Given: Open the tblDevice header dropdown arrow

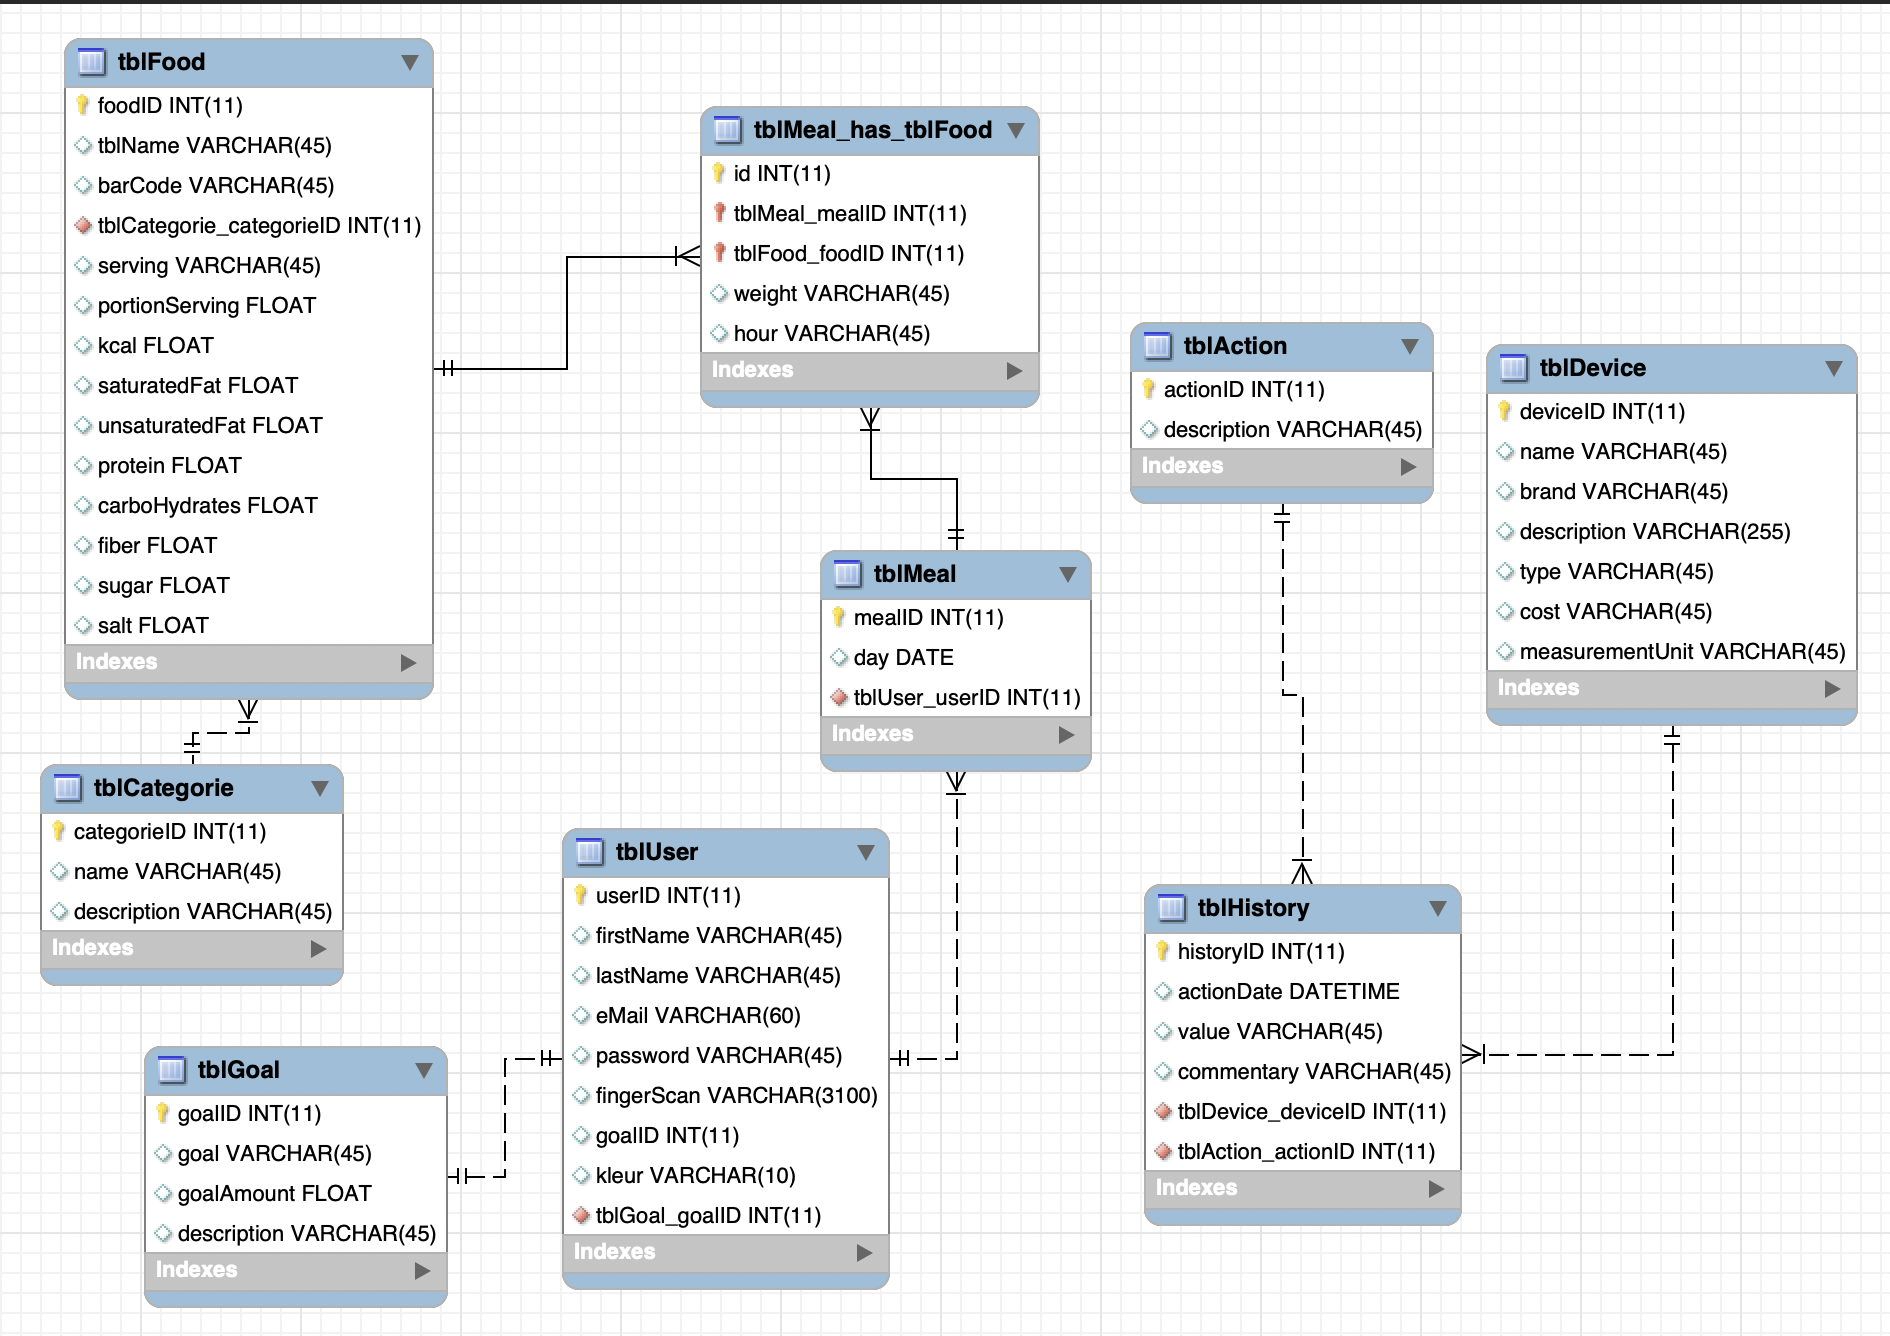Looking at the screenshot, I should click(x=1834, y=368).
